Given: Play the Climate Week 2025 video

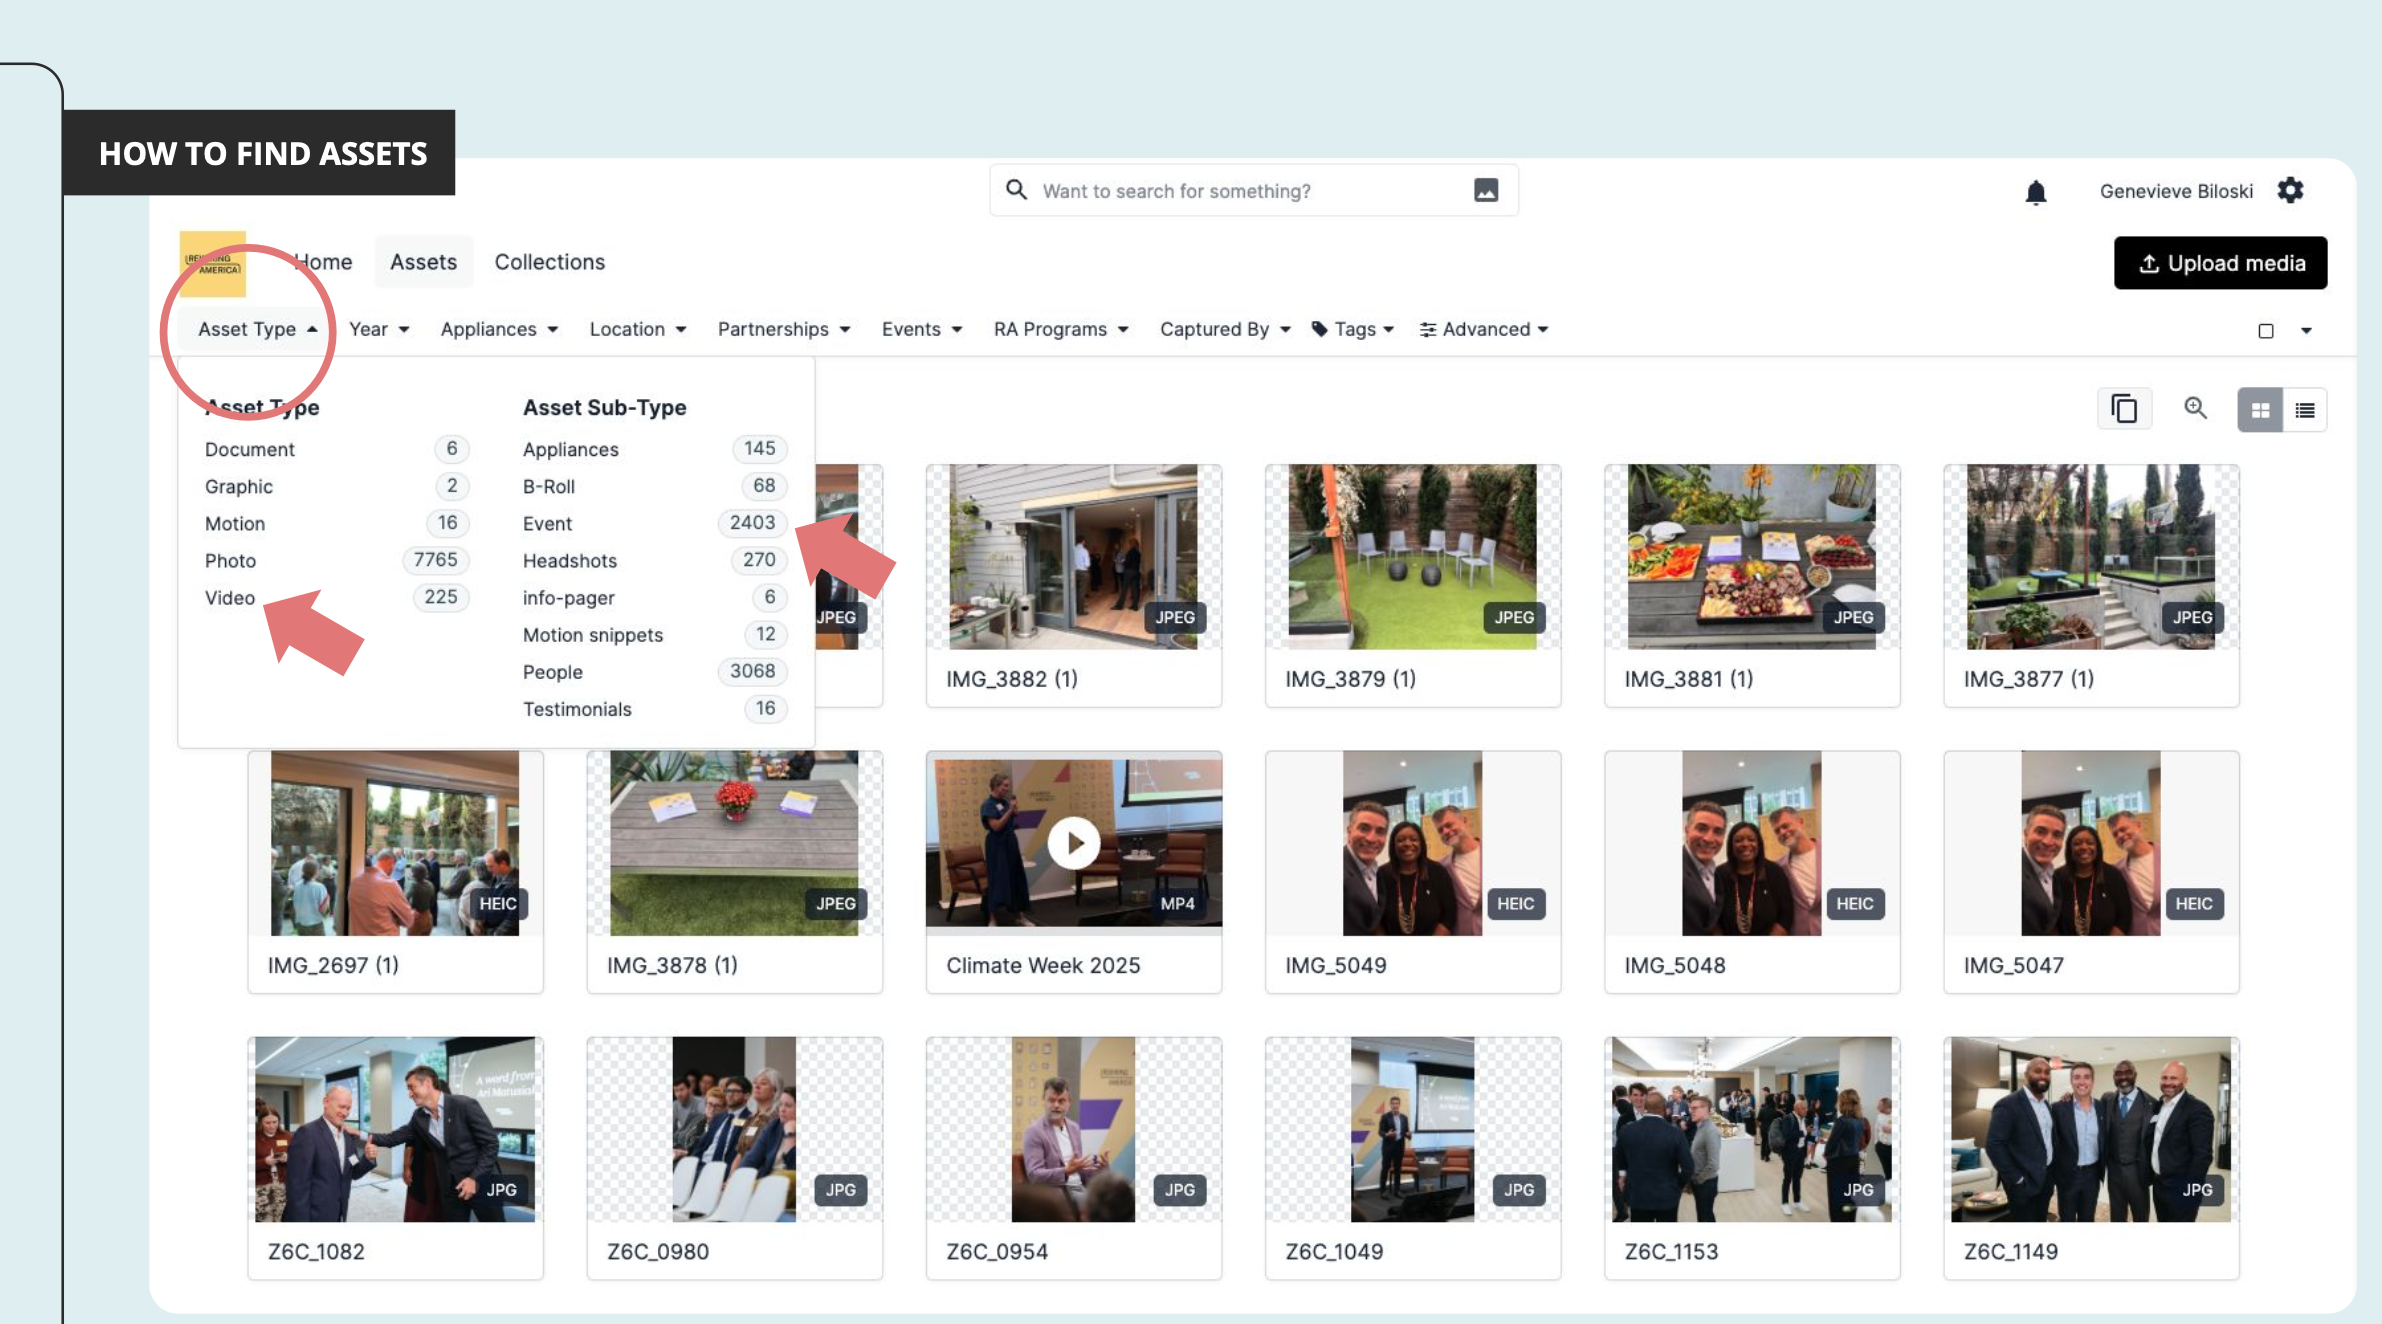Looking at the screenshot, I should click(1073, 843).
